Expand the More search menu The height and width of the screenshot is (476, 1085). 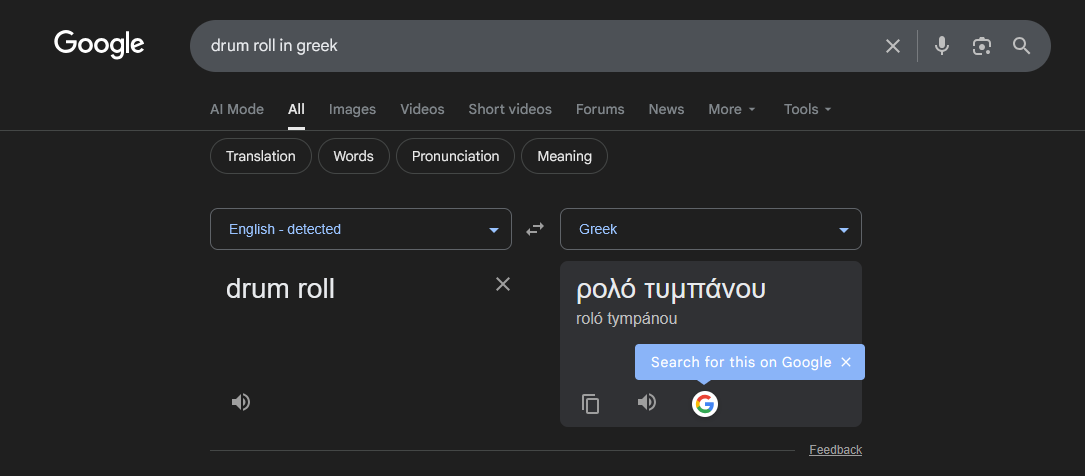tap(732, 109)
